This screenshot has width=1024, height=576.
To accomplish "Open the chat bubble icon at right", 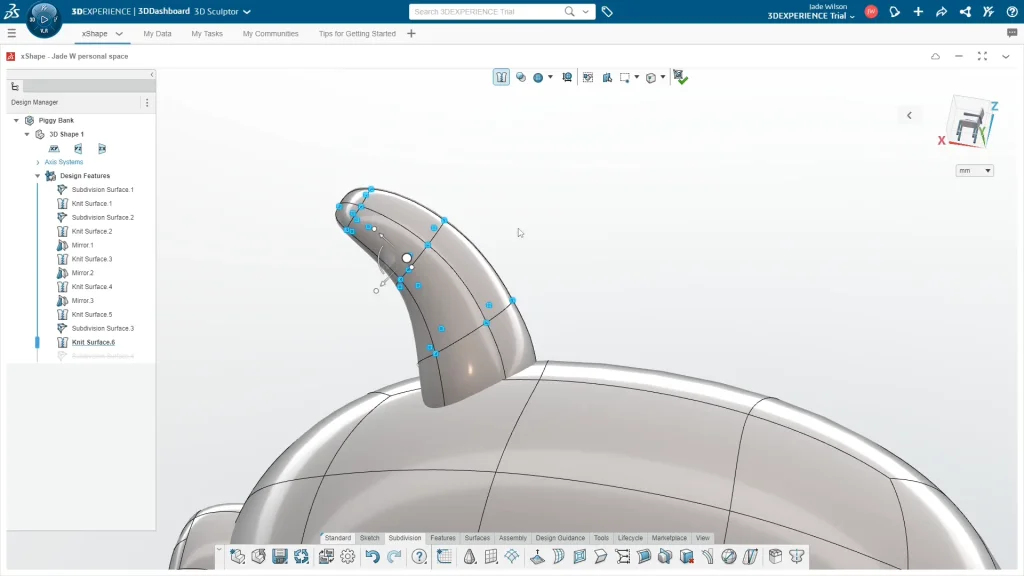I will [x=1012, y=33].
